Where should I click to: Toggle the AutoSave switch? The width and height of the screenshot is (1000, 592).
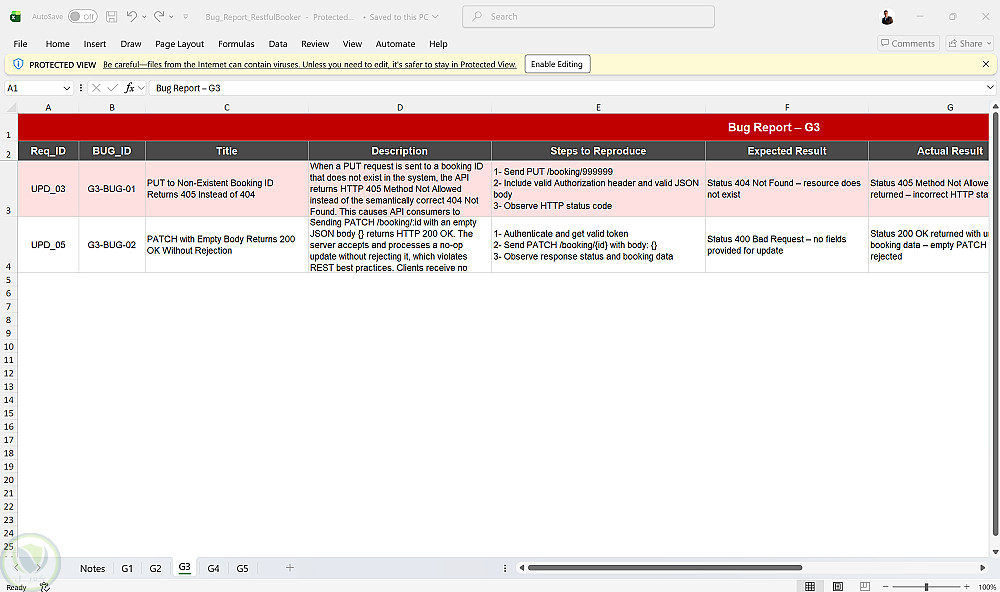[x=83, y=17]
